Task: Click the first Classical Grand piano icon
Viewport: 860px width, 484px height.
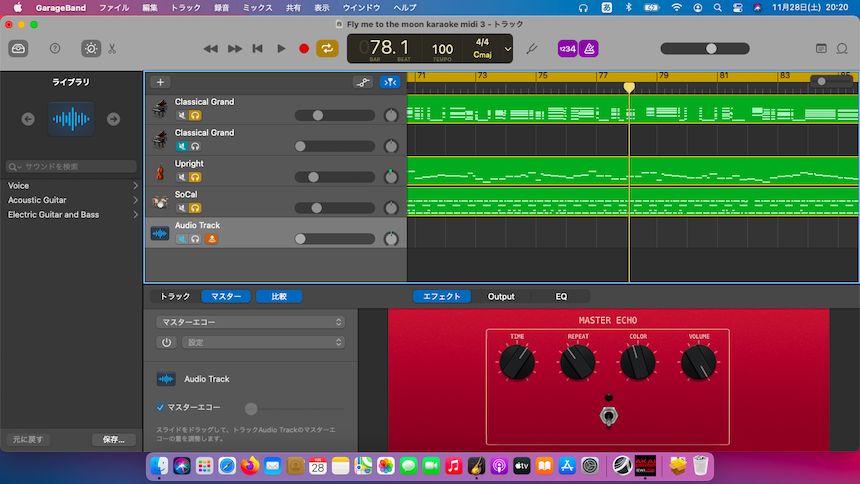Action: [x=160, y=109]
